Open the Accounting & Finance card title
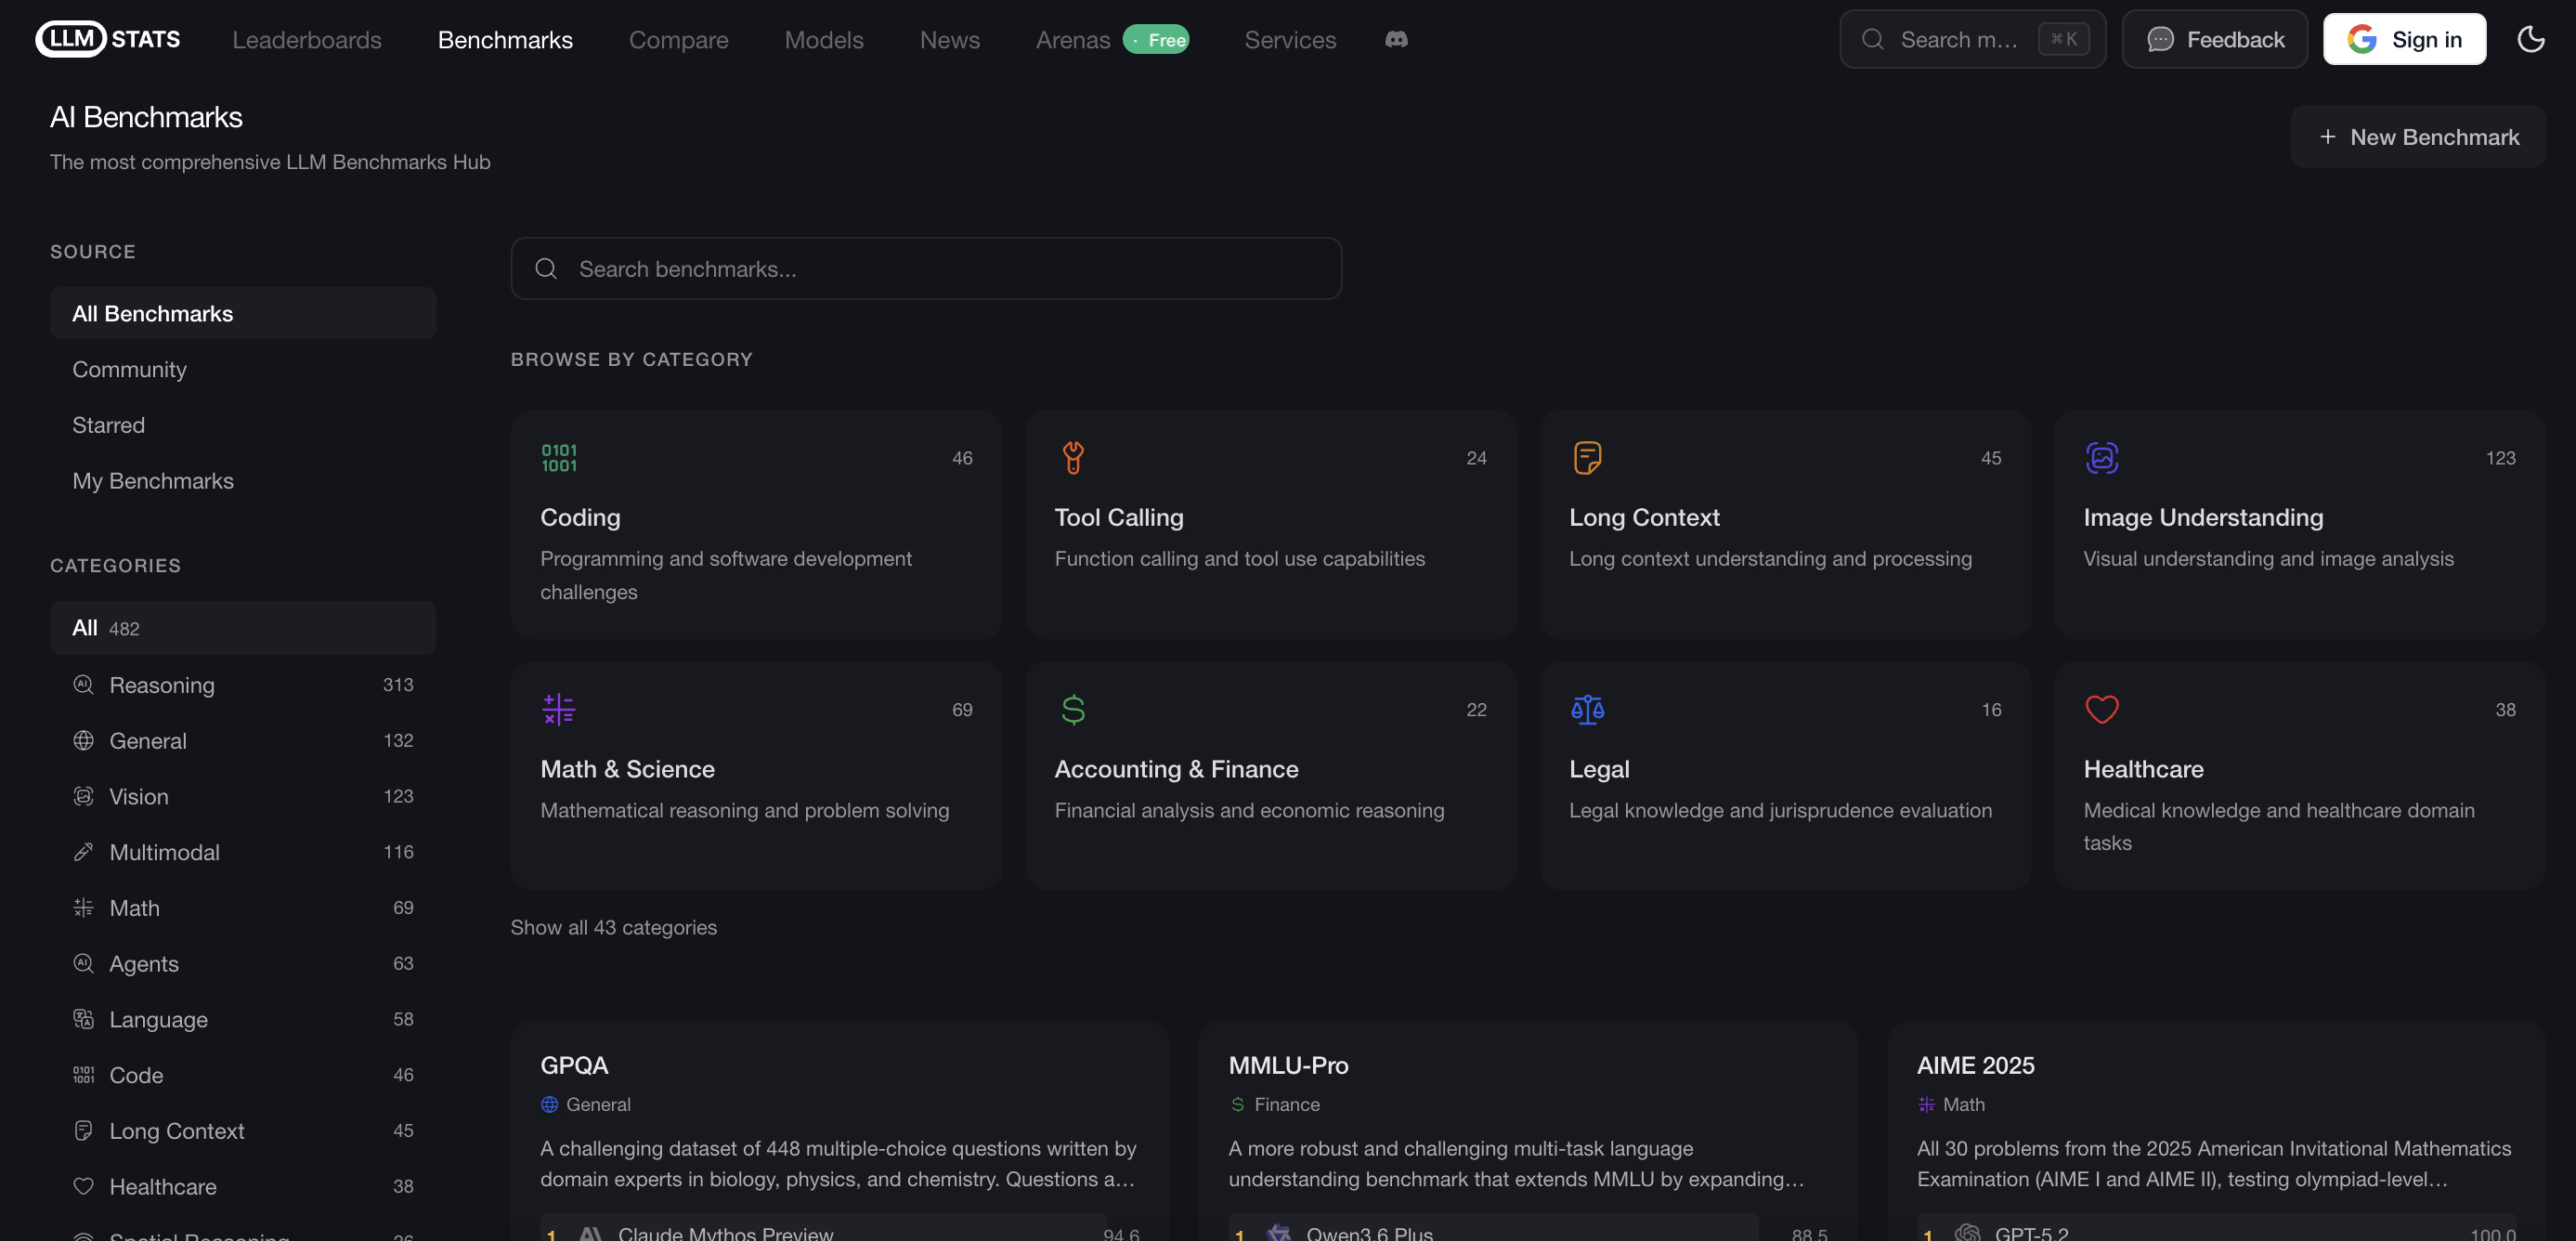This screenshot has width=2576, height=1241. (x=1176, y=769)
